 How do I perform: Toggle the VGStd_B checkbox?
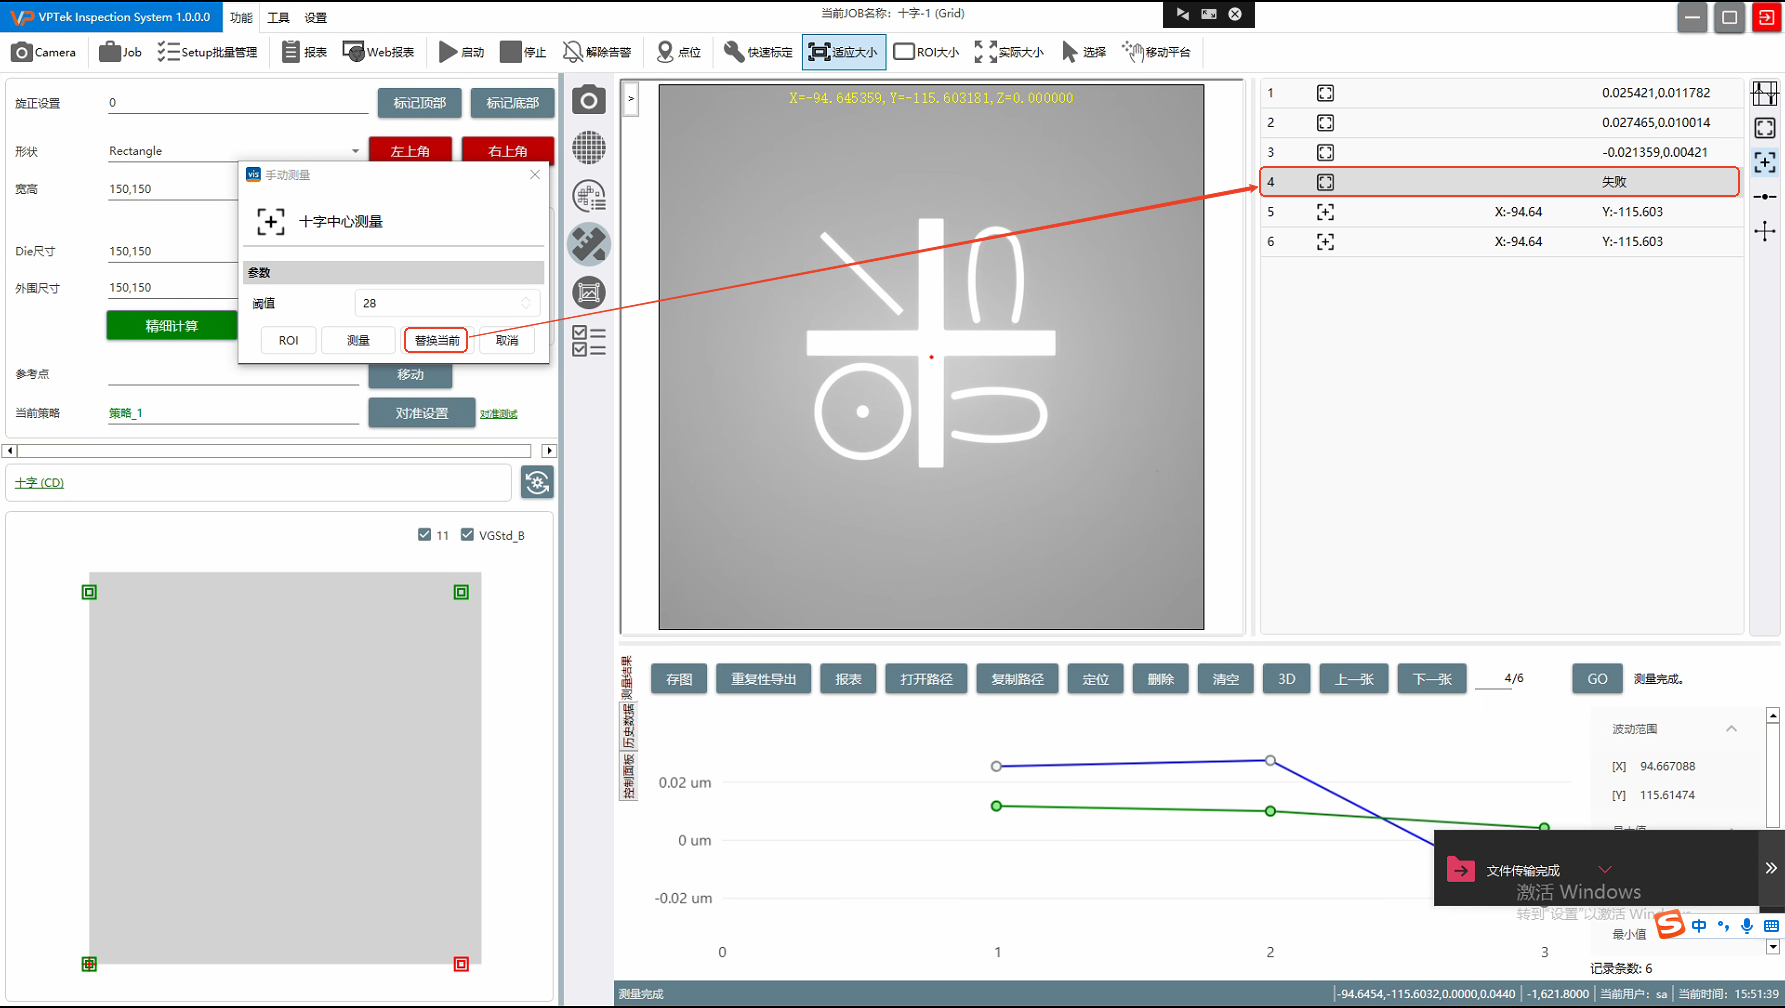point(467,535)
